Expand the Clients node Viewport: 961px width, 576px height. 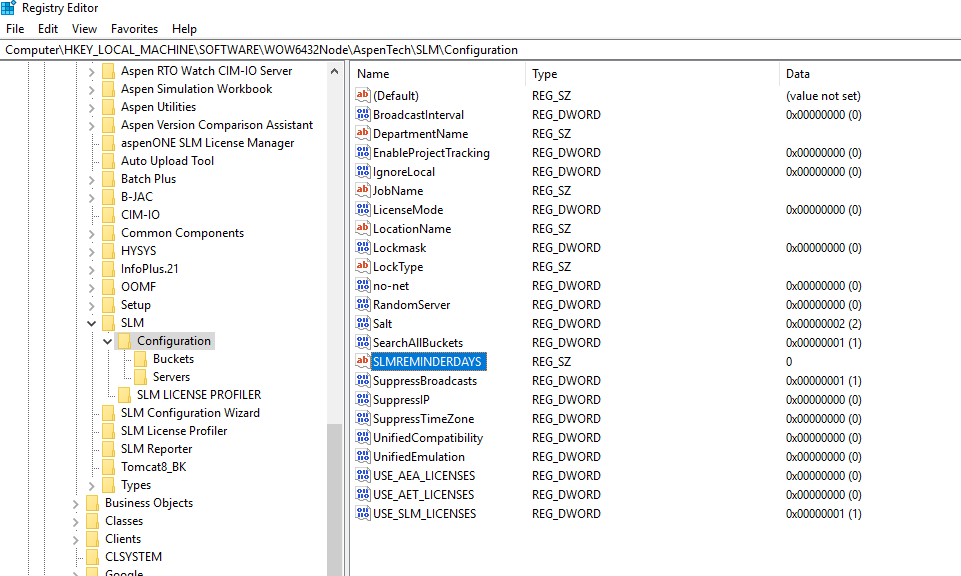[75, 539]
